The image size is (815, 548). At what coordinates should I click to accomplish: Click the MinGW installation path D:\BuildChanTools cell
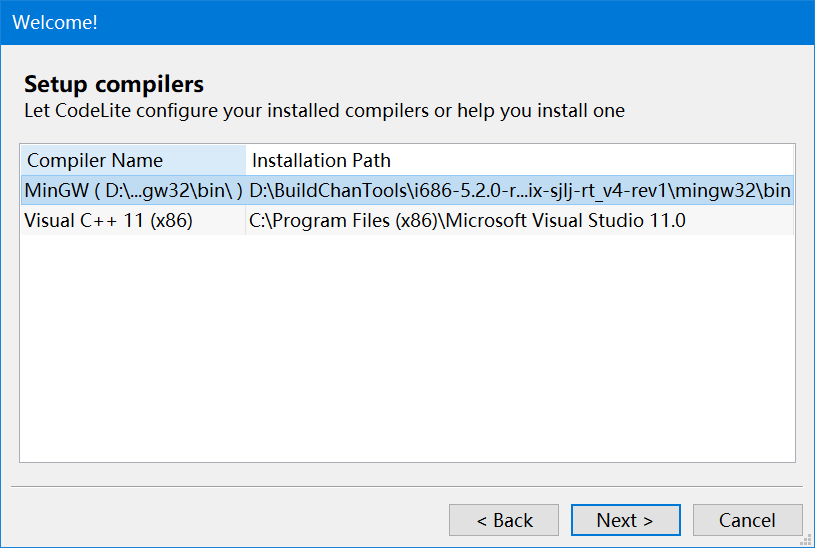(519, 190)
